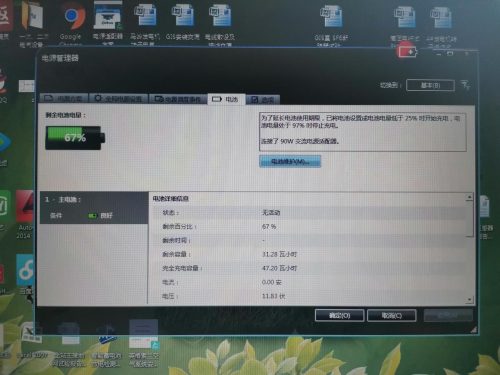Select the 电池 tab
Image resolution: width=500 pixels, height=375 pixels.
(226, 99)
